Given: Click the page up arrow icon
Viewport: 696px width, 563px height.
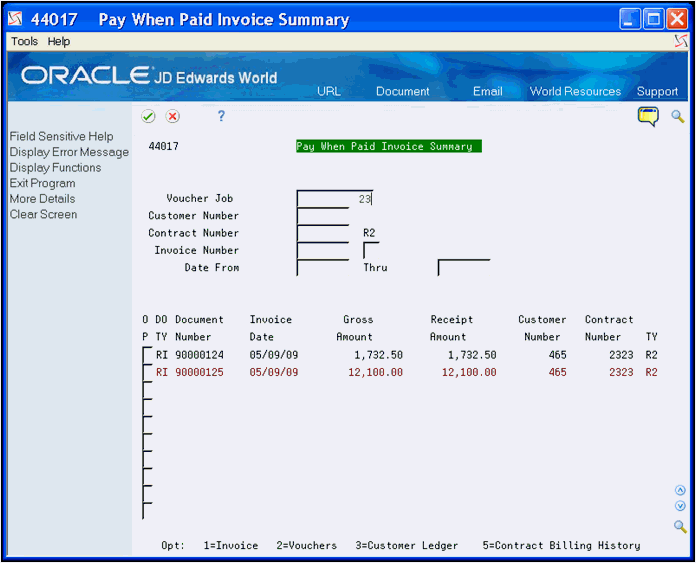Looking at the screenshot, I should 680,490.
